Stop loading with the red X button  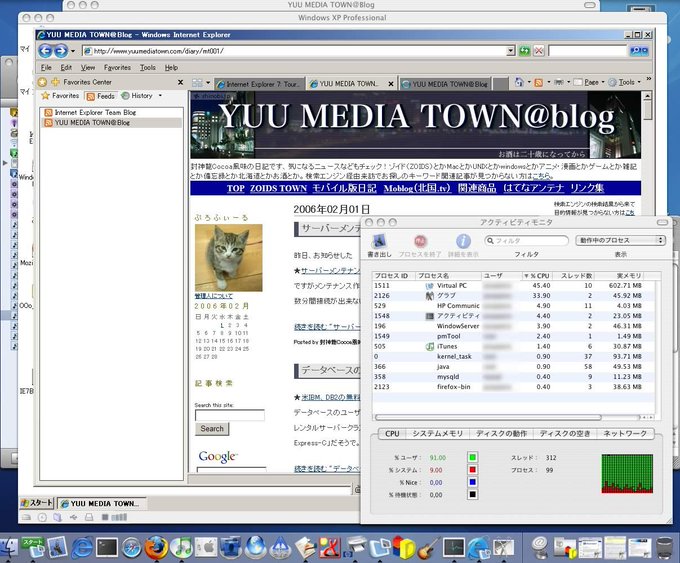[539, 51]
